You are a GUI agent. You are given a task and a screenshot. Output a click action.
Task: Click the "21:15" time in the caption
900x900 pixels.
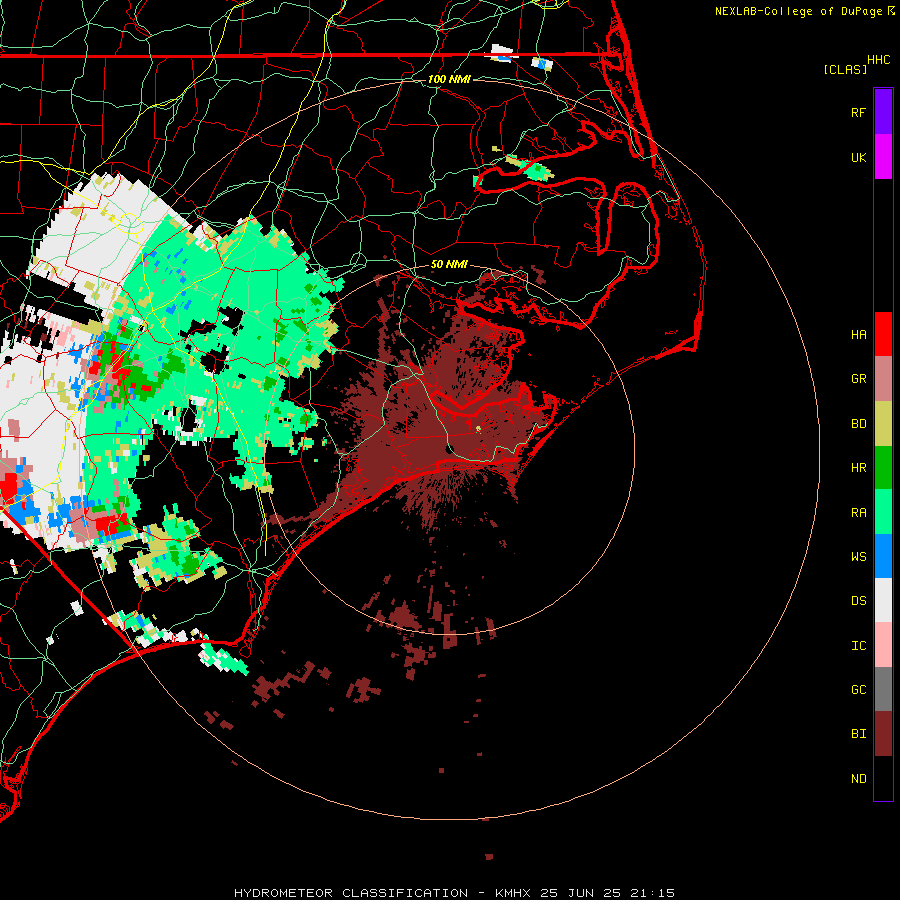click(658, 893)
